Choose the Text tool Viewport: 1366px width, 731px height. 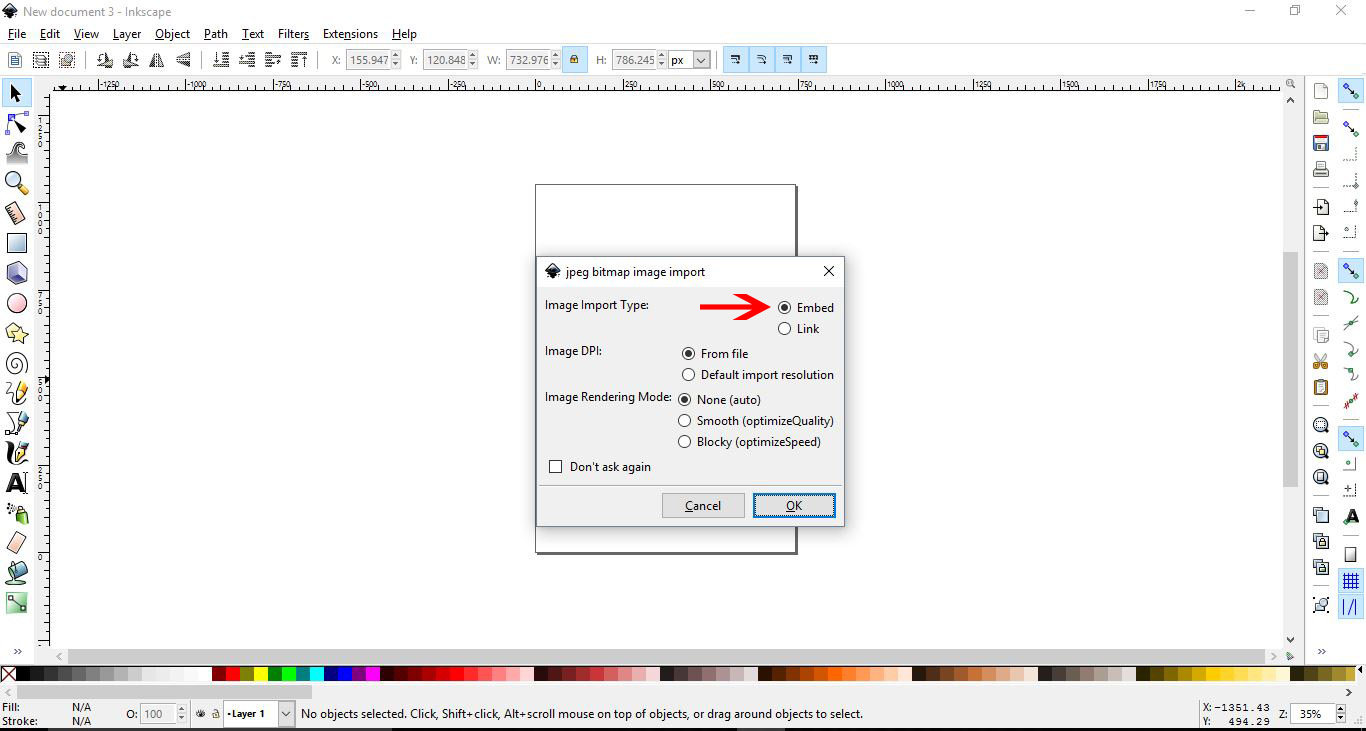click(x=16, y=483)
